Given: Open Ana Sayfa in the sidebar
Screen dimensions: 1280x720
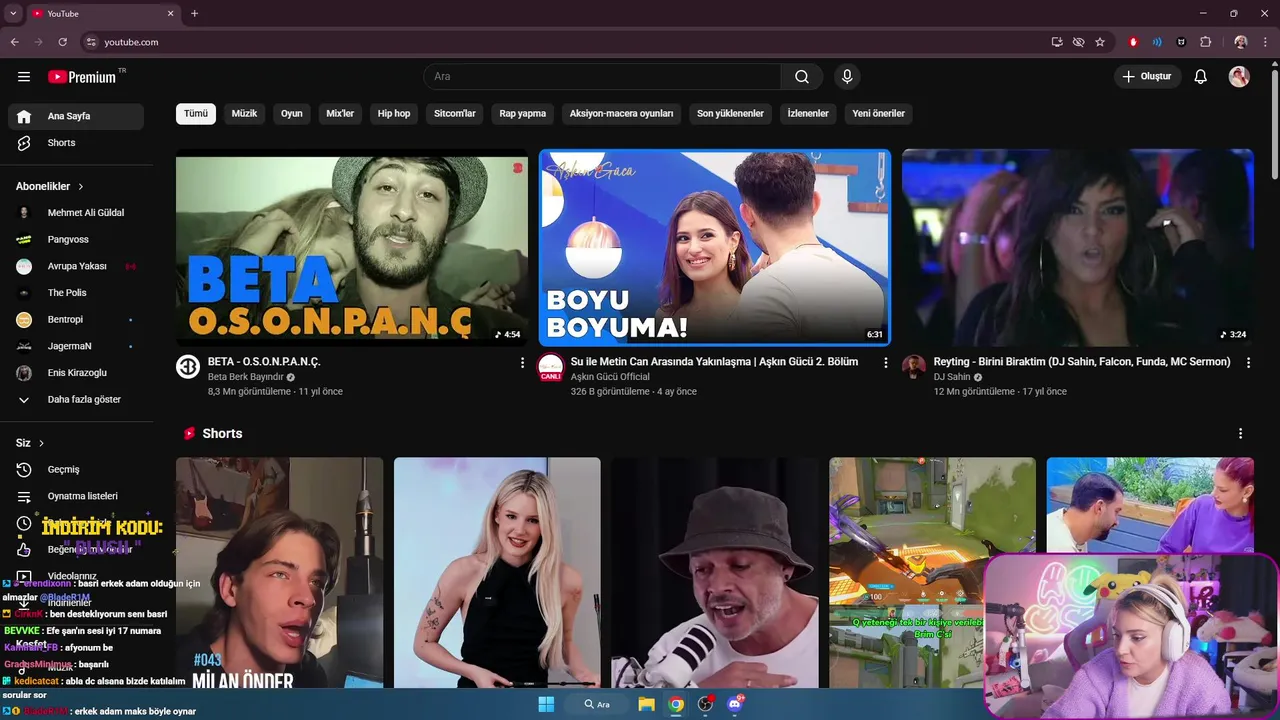Looking at the screenshot, I should point(76,116).
